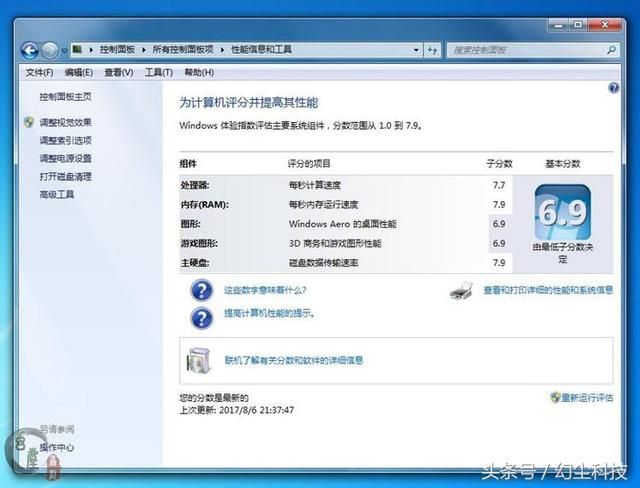Click Windows Aero 的桌面性能 text
Image resolution: width=640 pixels, height=488 pixels.
342,224
